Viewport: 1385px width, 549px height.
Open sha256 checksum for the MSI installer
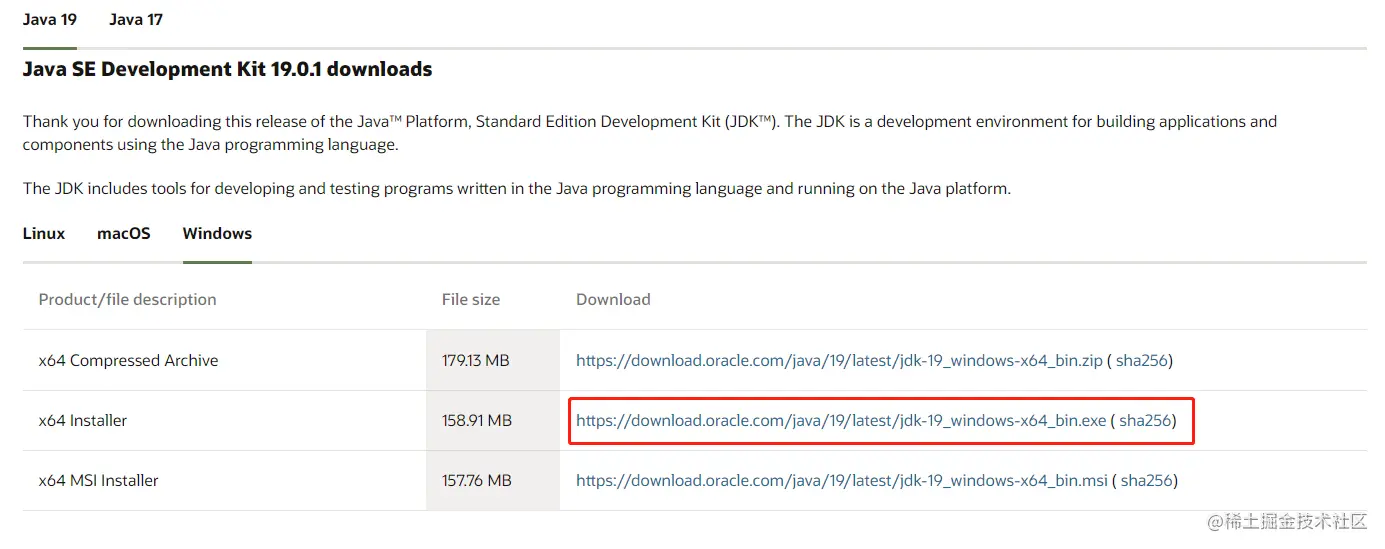[x=1147, y=481]
